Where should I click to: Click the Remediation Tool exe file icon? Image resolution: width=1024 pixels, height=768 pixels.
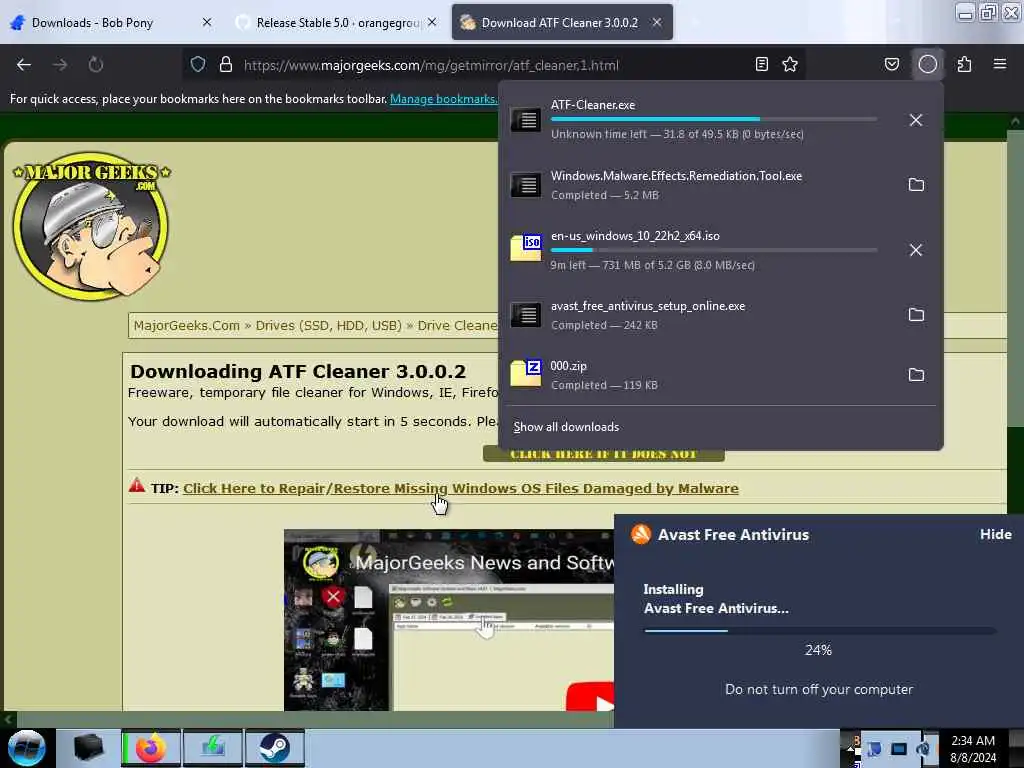(x=526, y=185)
